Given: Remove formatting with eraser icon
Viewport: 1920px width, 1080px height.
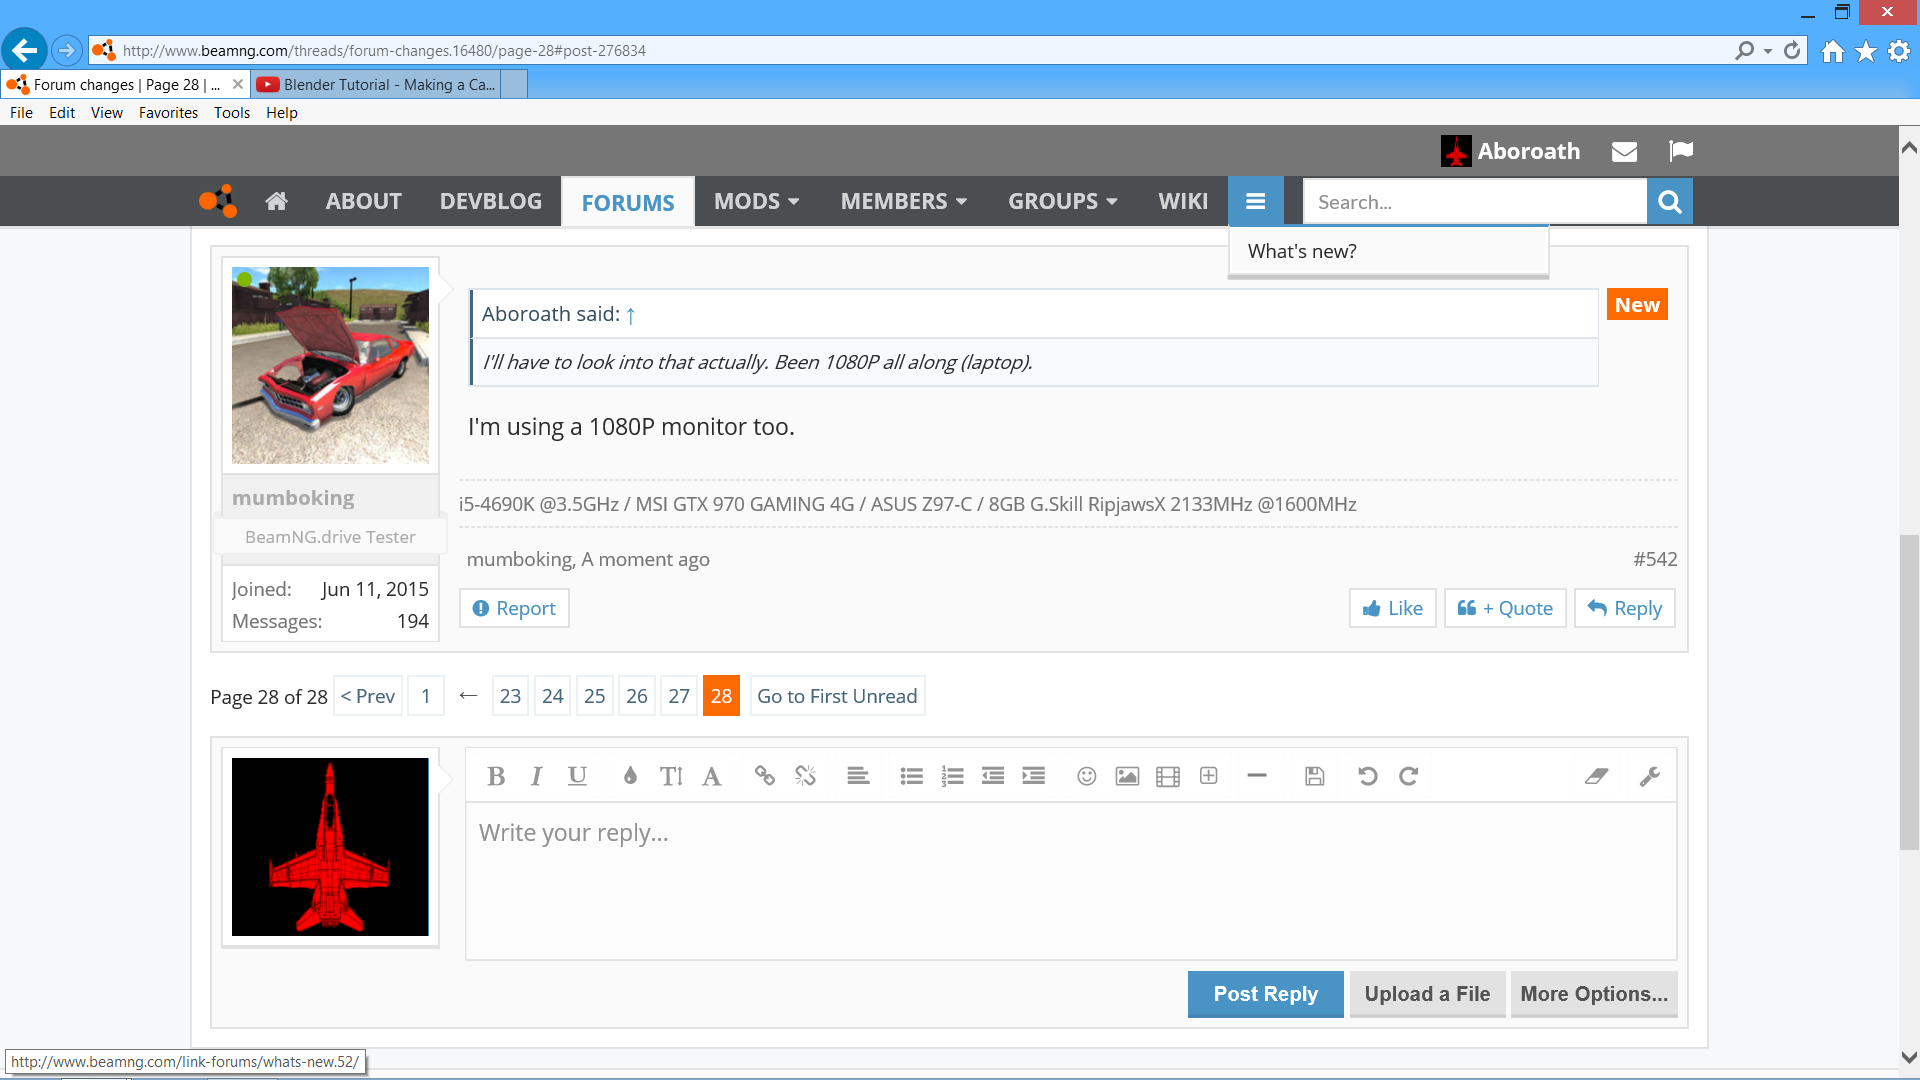Looking at the screenshot, I should click(x=1597, y=776).
